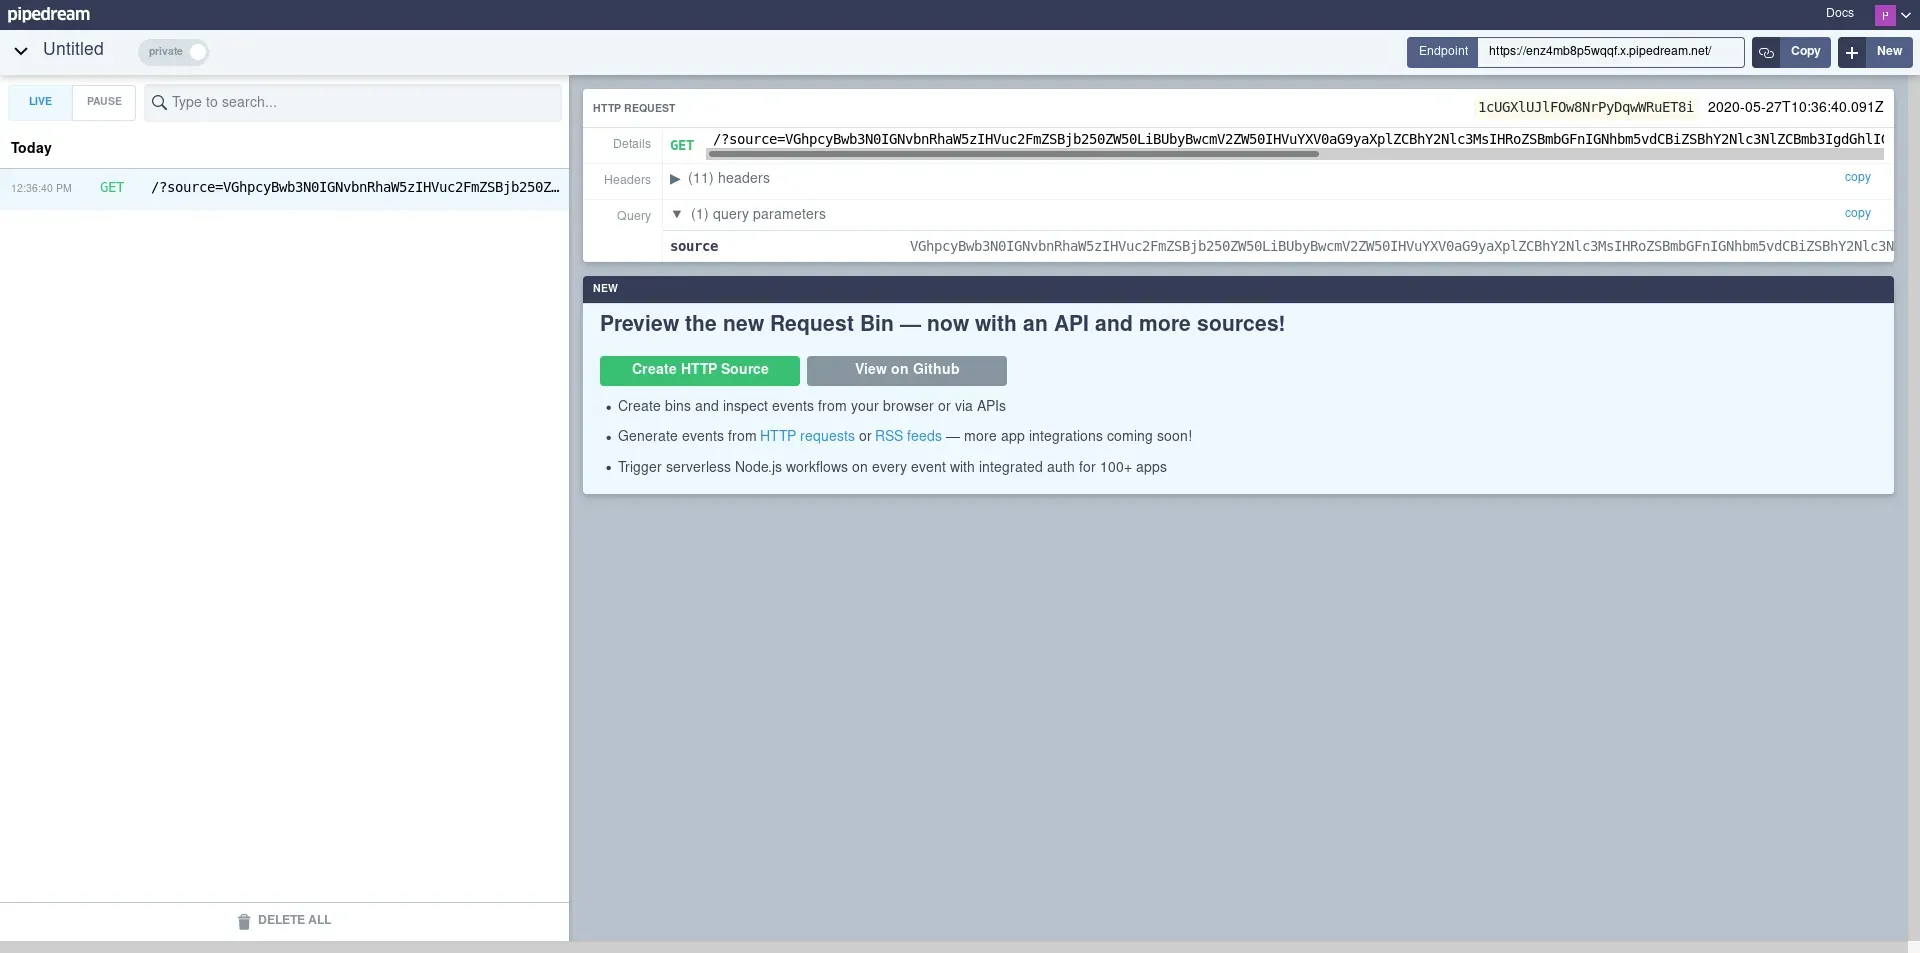This screenshot has height=953, width=1920.
Task: Click the horizontal scrollbar under the request URL
Action: pos(1012,154)
